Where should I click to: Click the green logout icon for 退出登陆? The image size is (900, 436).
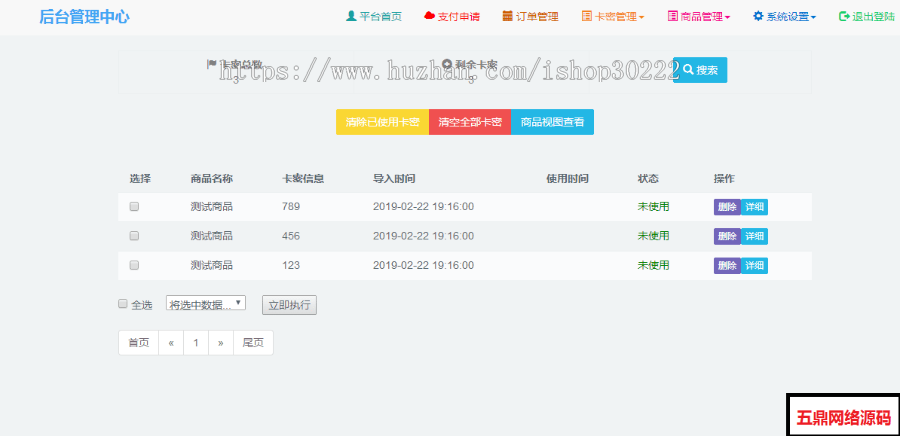(x=844, y=16)
